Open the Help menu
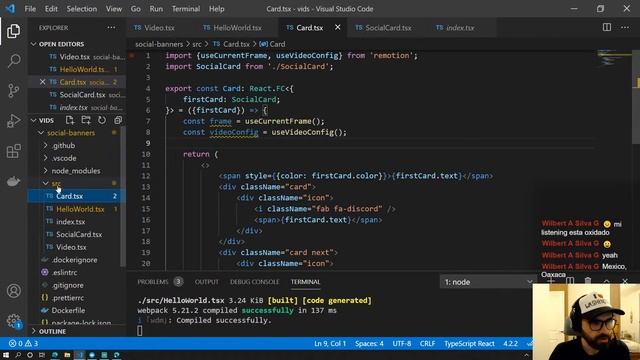Image resolution: width=640 pixels, height=360 pixels. [217, 9]
